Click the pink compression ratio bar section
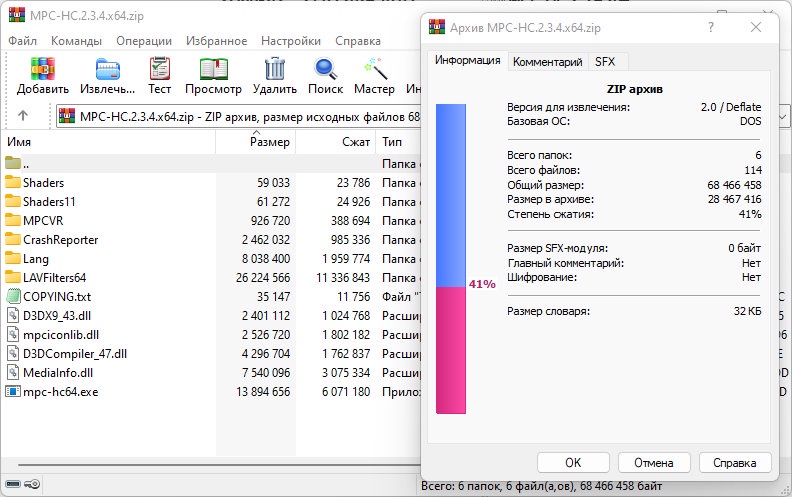The height and width of the screenshot is (497, 792). [451, 350]
